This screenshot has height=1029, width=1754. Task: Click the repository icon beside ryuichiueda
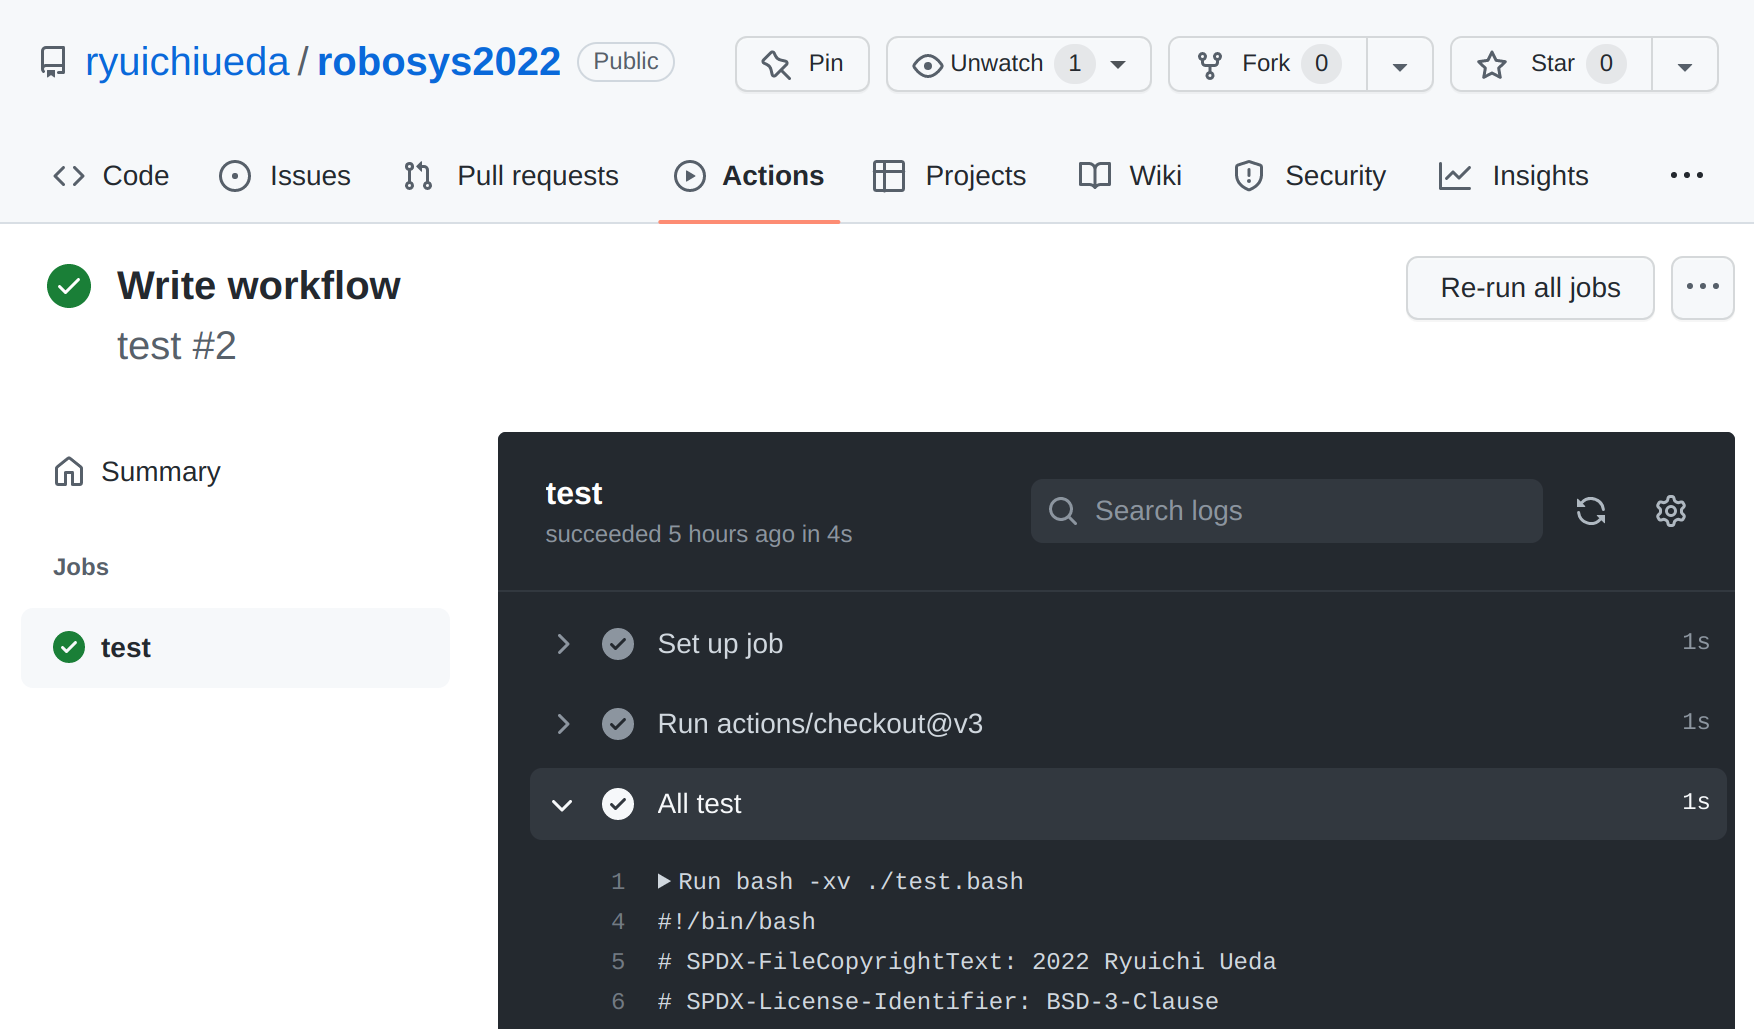click(53, 62)
